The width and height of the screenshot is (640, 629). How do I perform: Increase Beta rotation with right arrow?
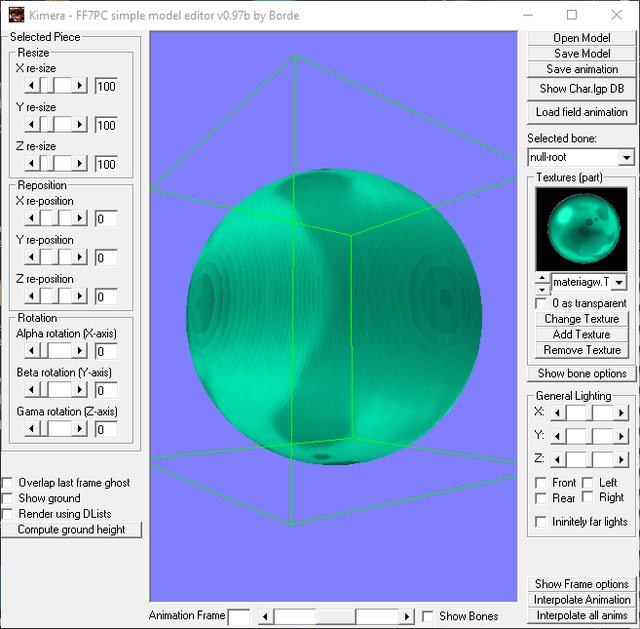[x=80, y=390]
